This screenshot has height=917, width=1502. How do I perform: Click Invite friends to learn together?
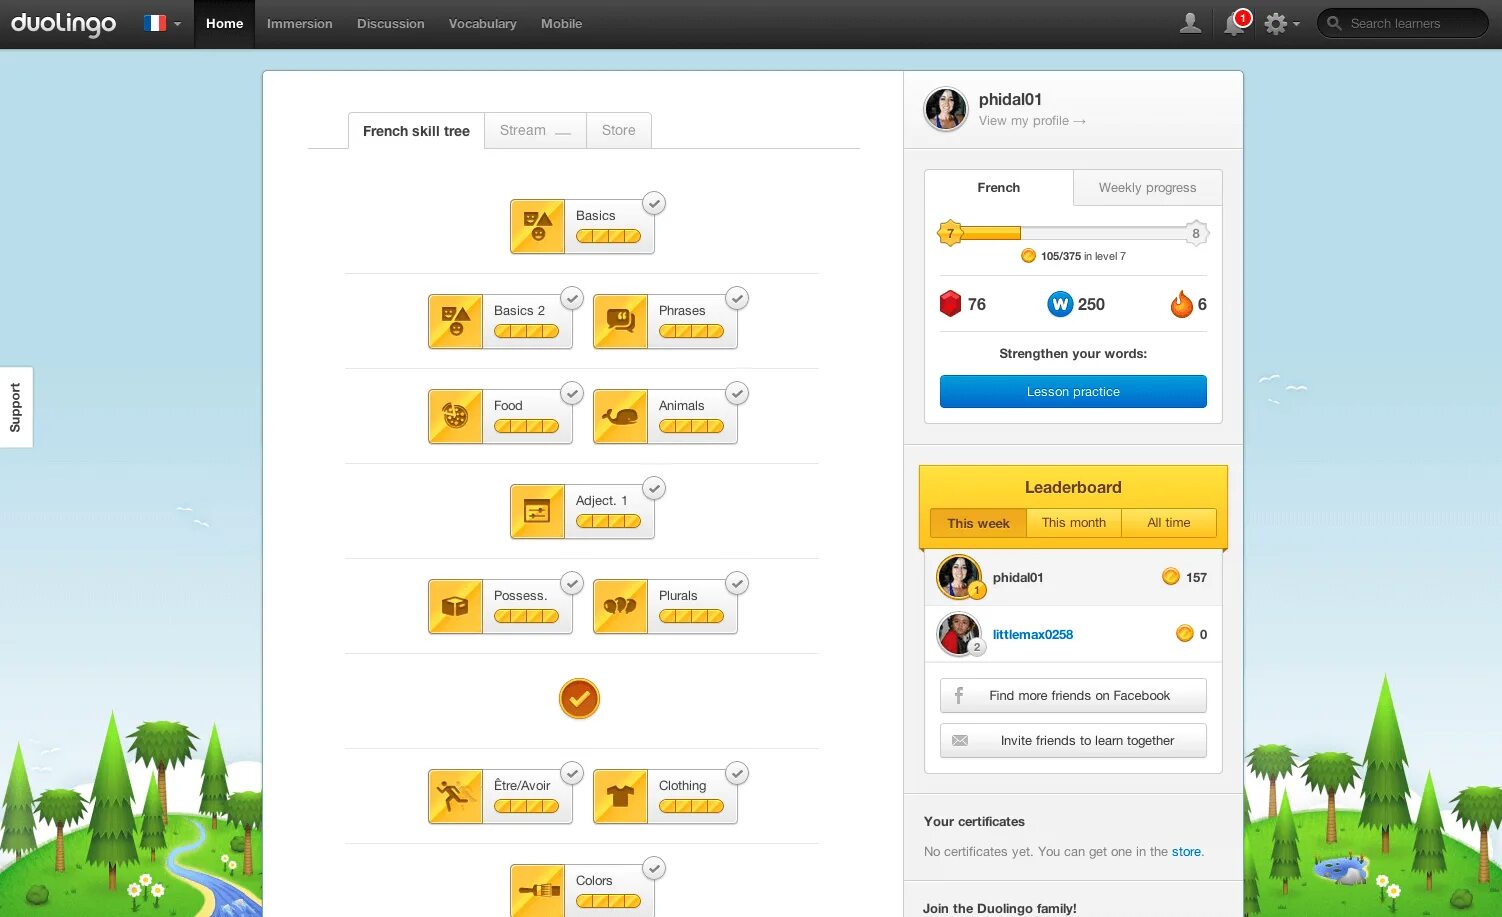pos(1073,741)
